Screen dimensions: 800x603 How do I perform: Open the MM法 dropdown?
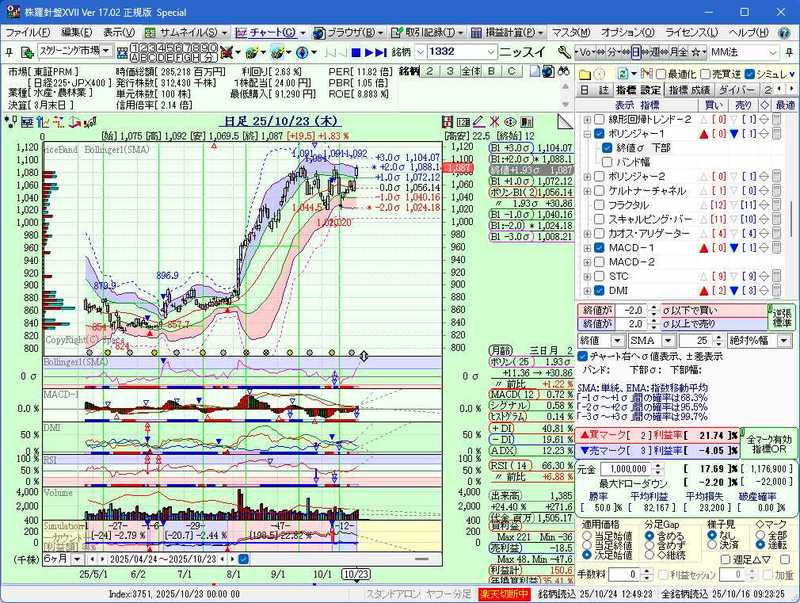pos(773,51)
